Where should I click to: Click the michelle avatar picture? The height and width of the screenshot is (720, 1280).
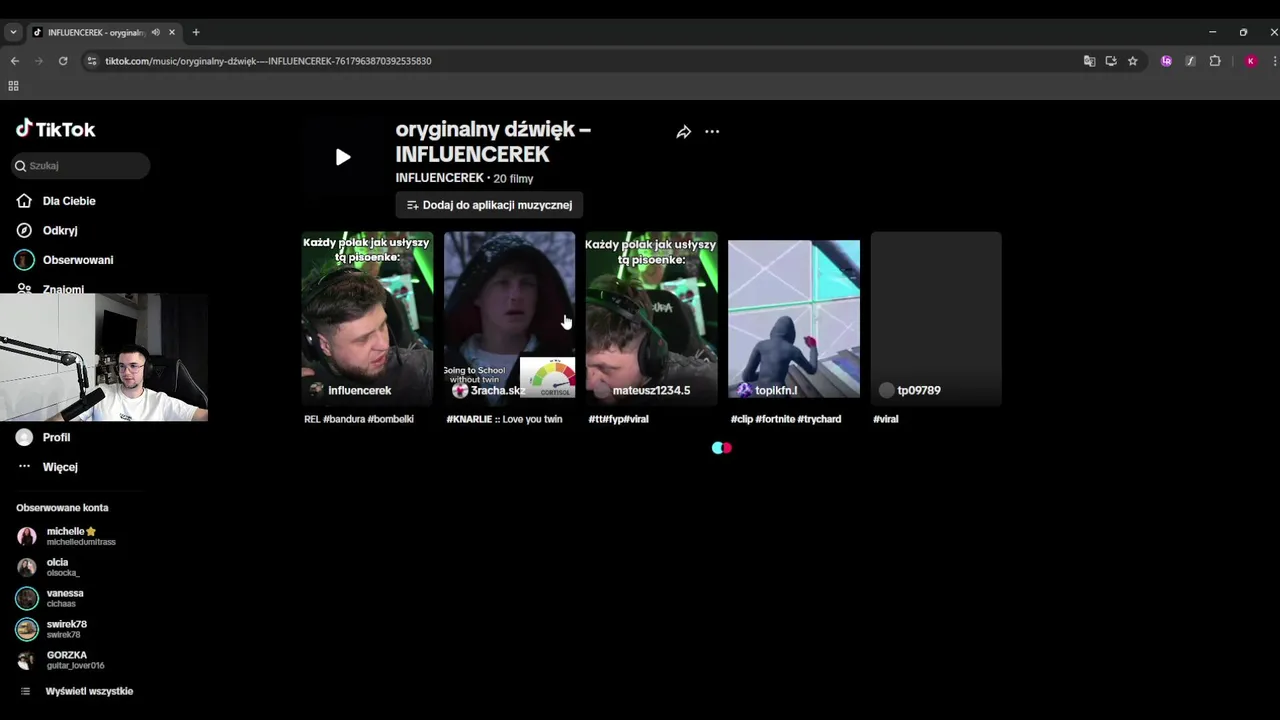coord(27,536)
